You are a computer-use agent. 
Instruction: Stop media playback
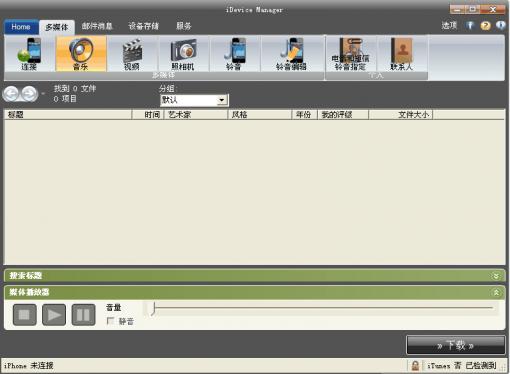pyautogui.click(x=25, y=315)
